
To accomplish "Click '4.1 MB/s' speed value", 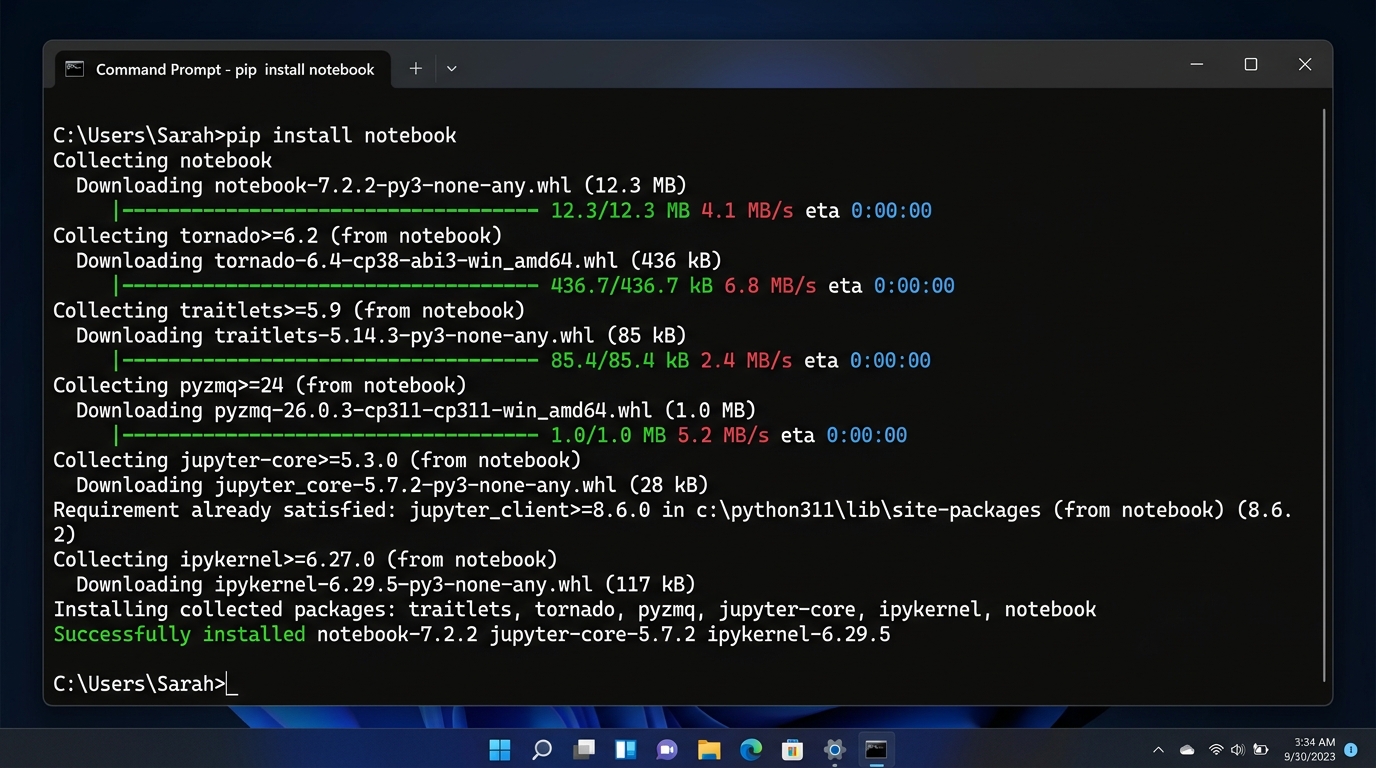I will (747, 211).
